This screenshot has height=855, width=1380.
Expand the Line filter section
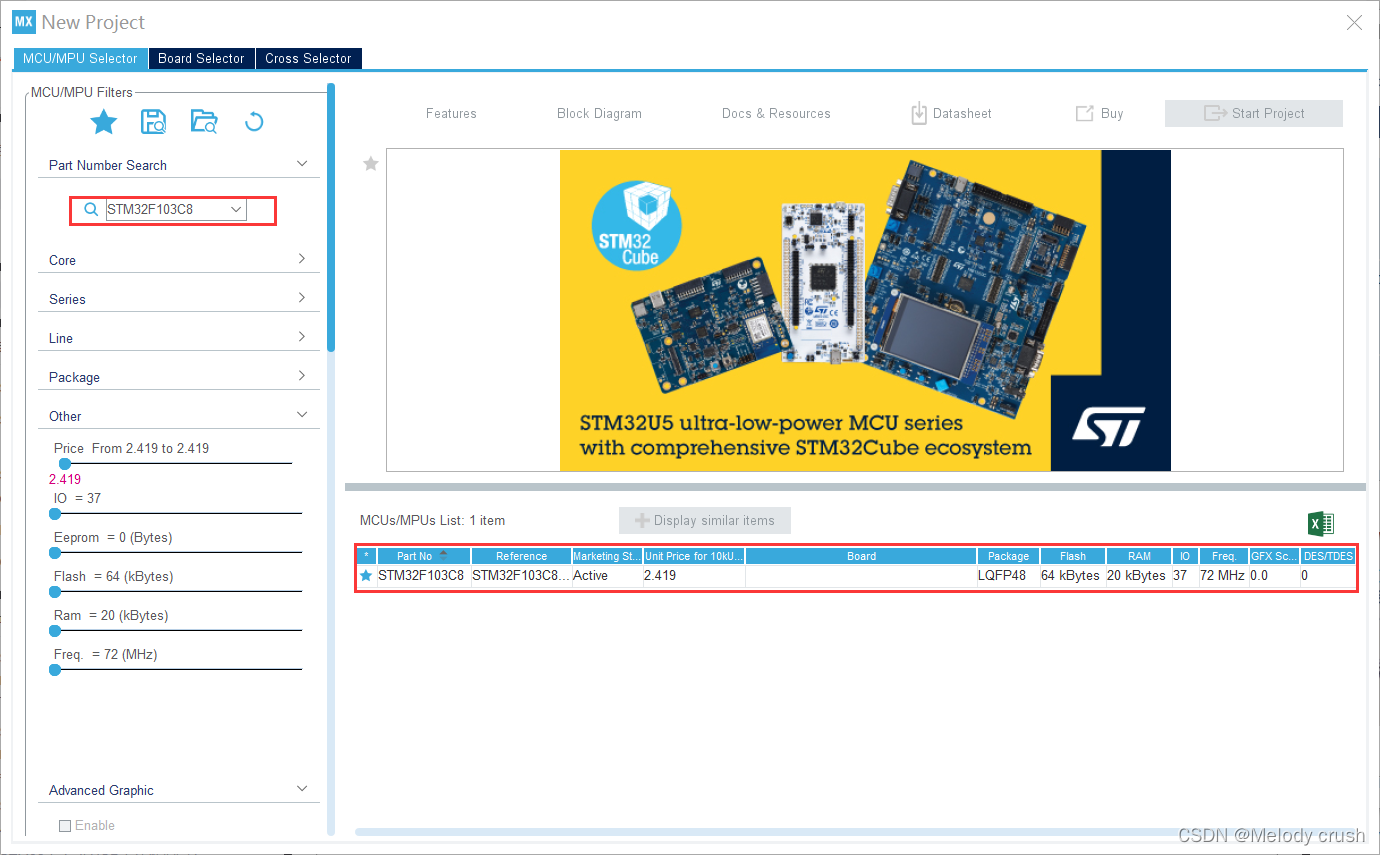pyautogui.click(x=302, y=337)
